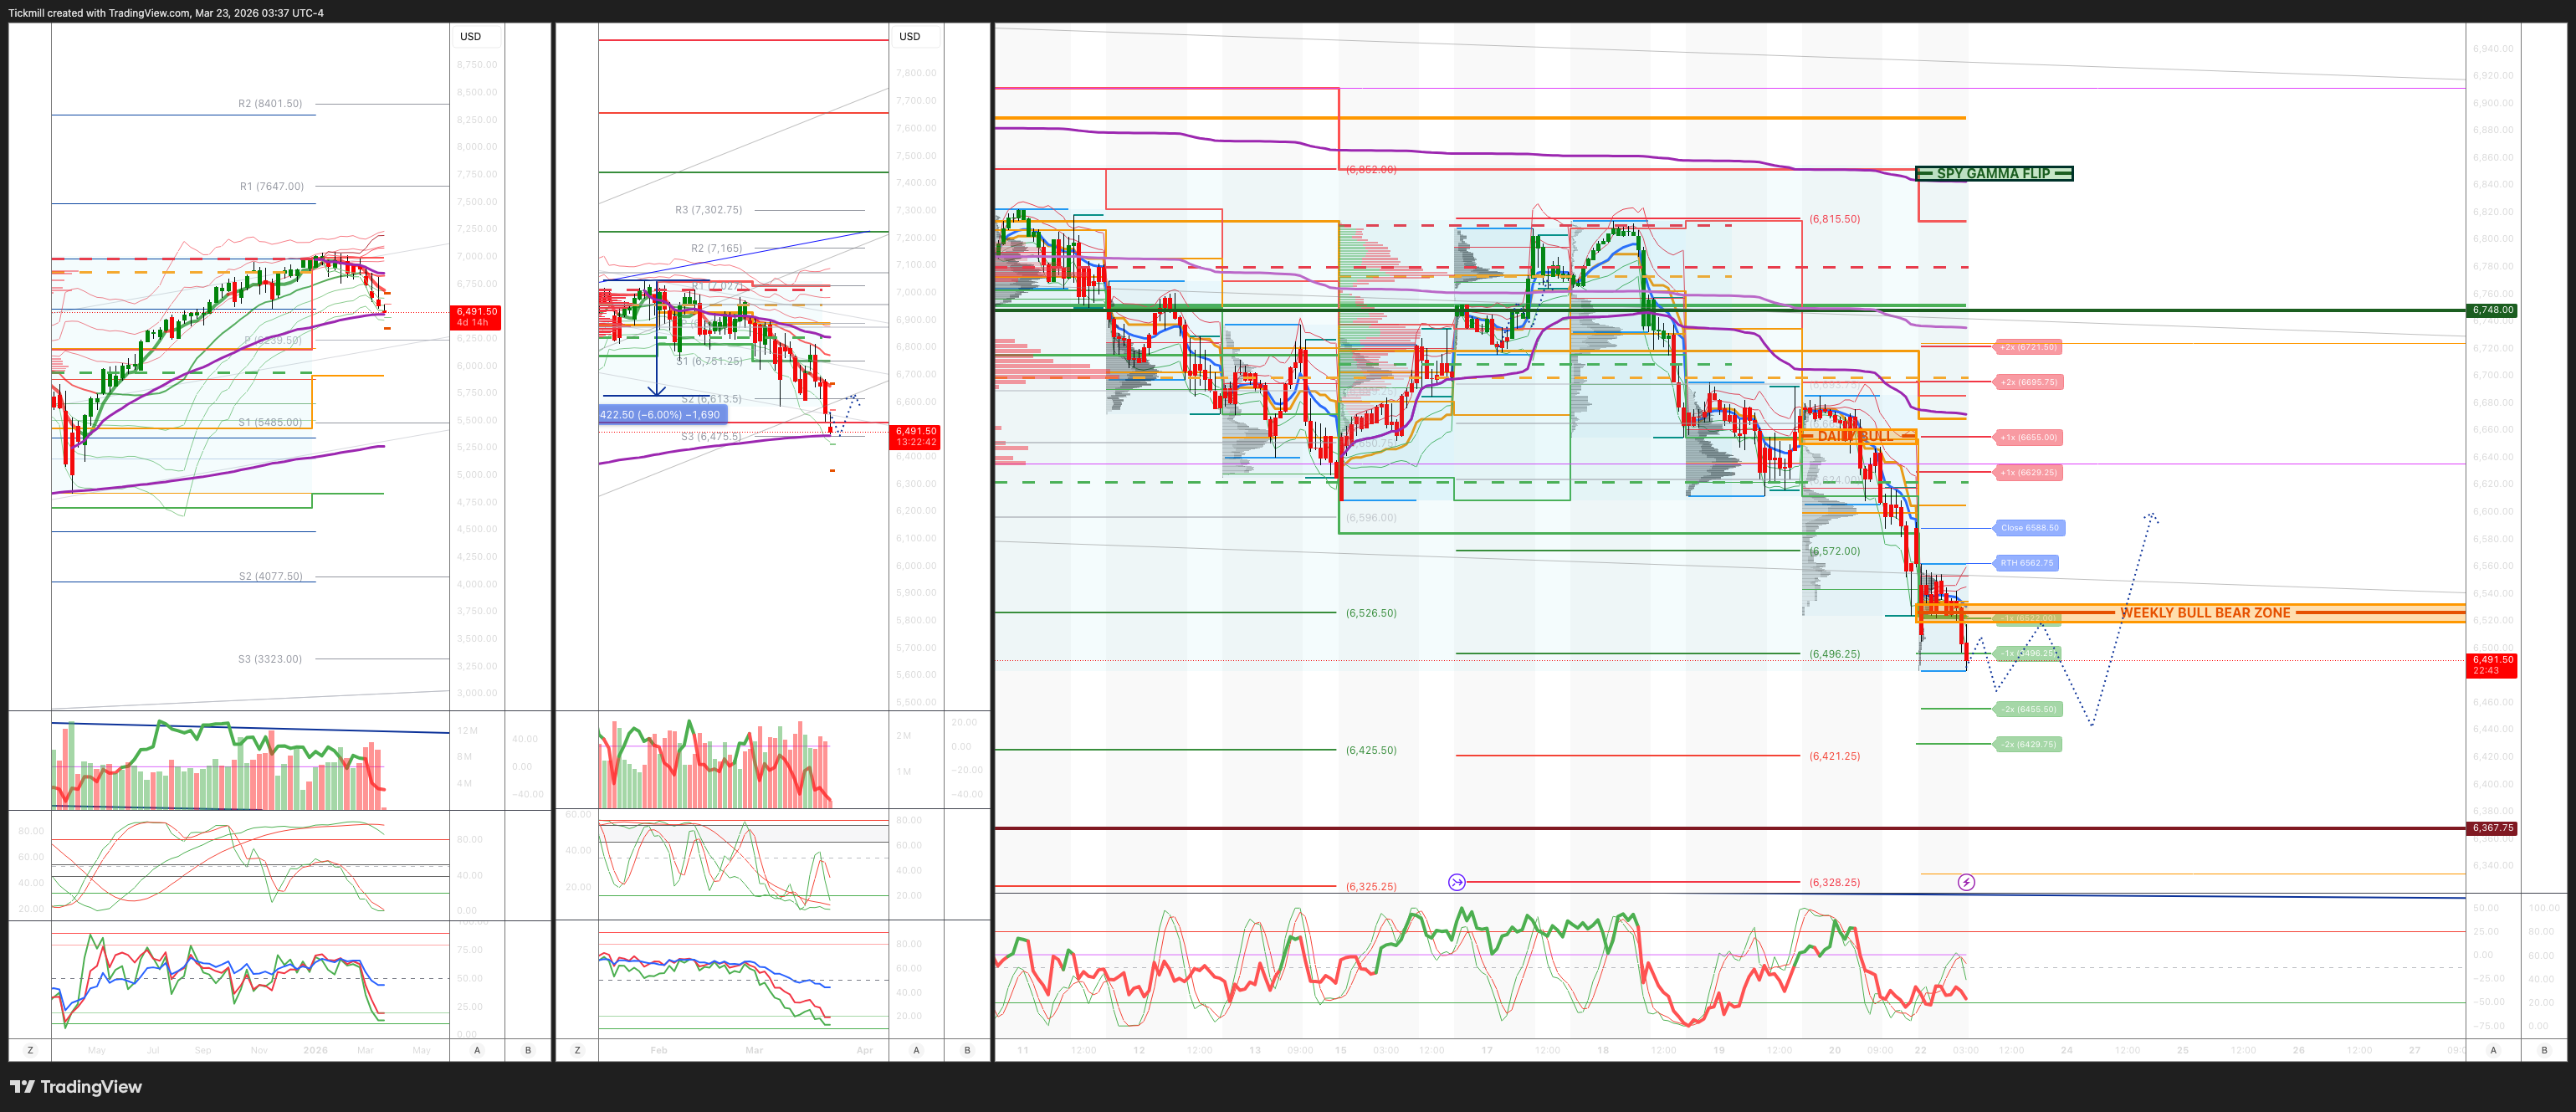The width and height of the screenshot is (2576, 1112).
Task: Toggle the B scale on the leftmost chart
Action: point(527,1051)
